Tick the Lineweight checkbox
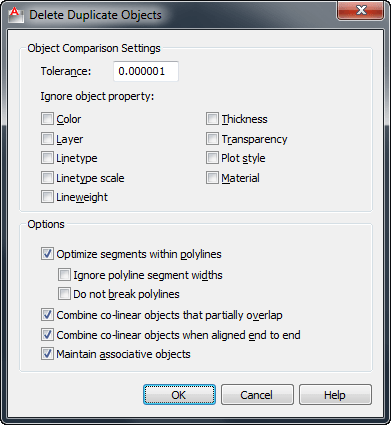 (x=47, y=197)
